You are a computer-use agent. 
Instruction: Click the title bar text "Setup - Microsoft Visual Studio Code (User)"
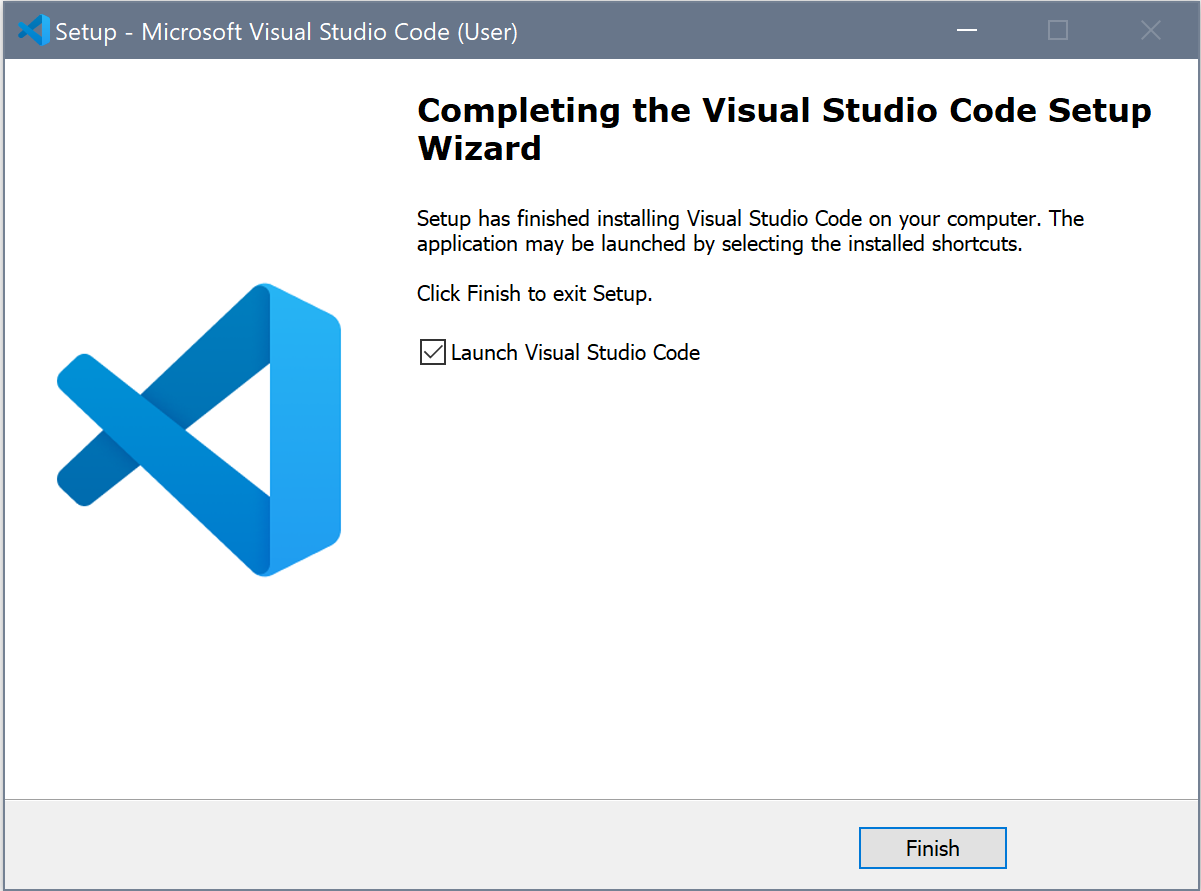[286, 31]
